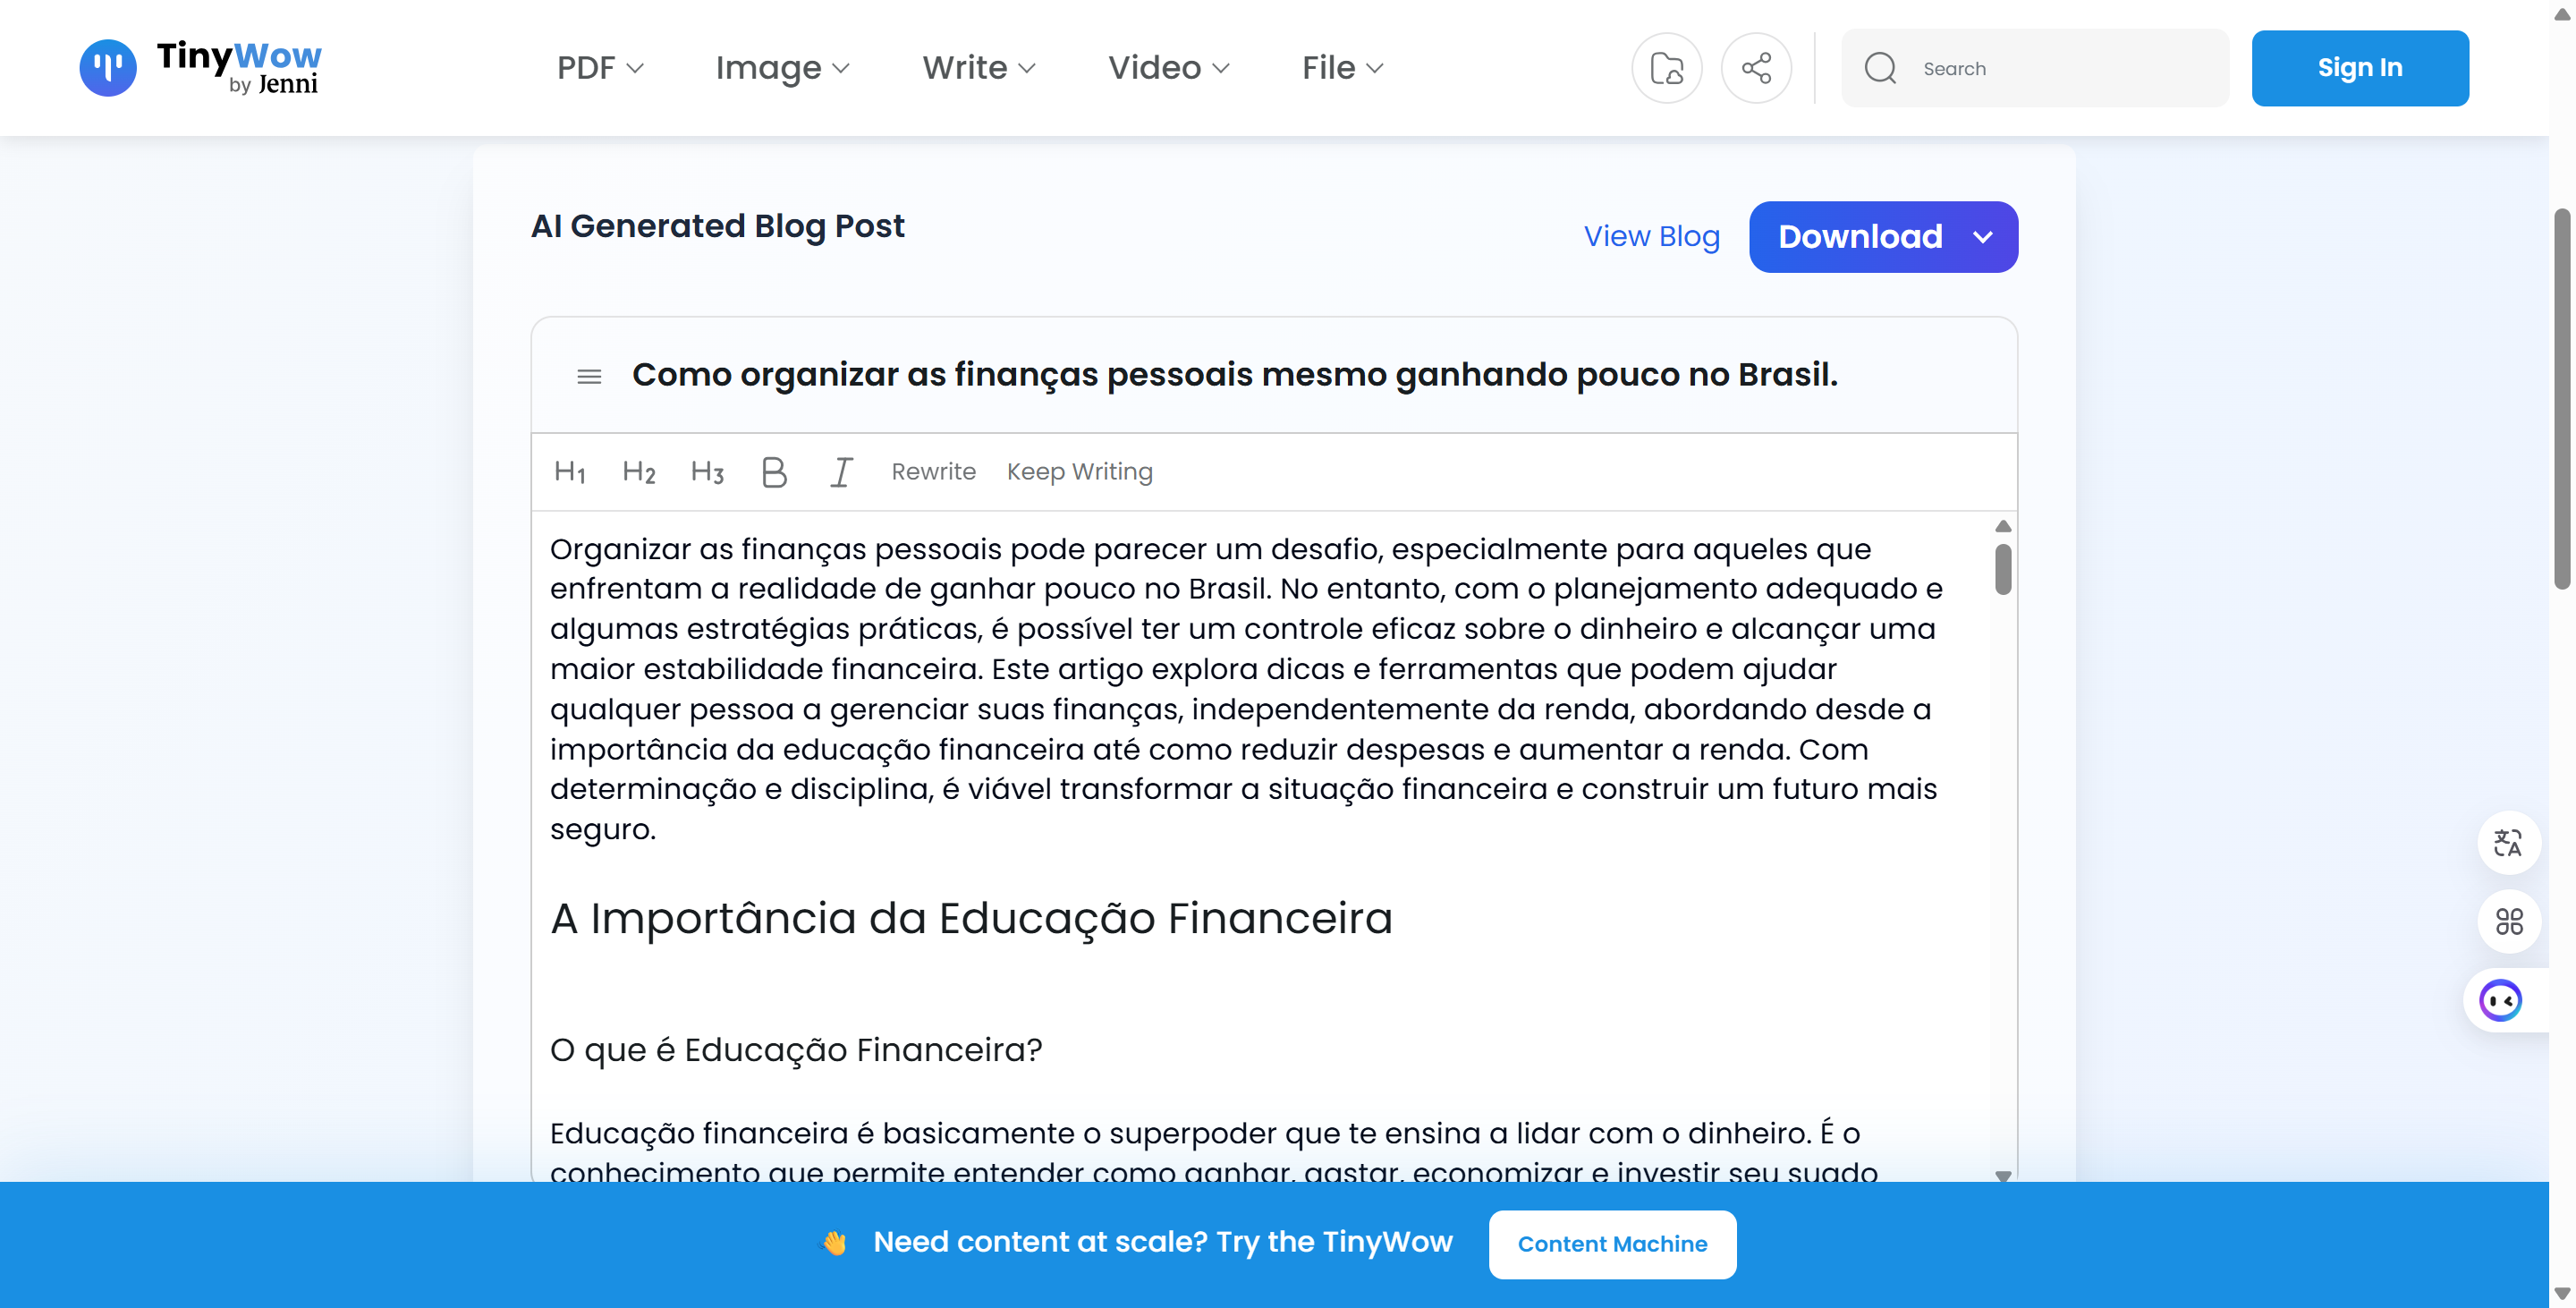
Task: Open the round assistant face icon
Action: [2500, 1000]
